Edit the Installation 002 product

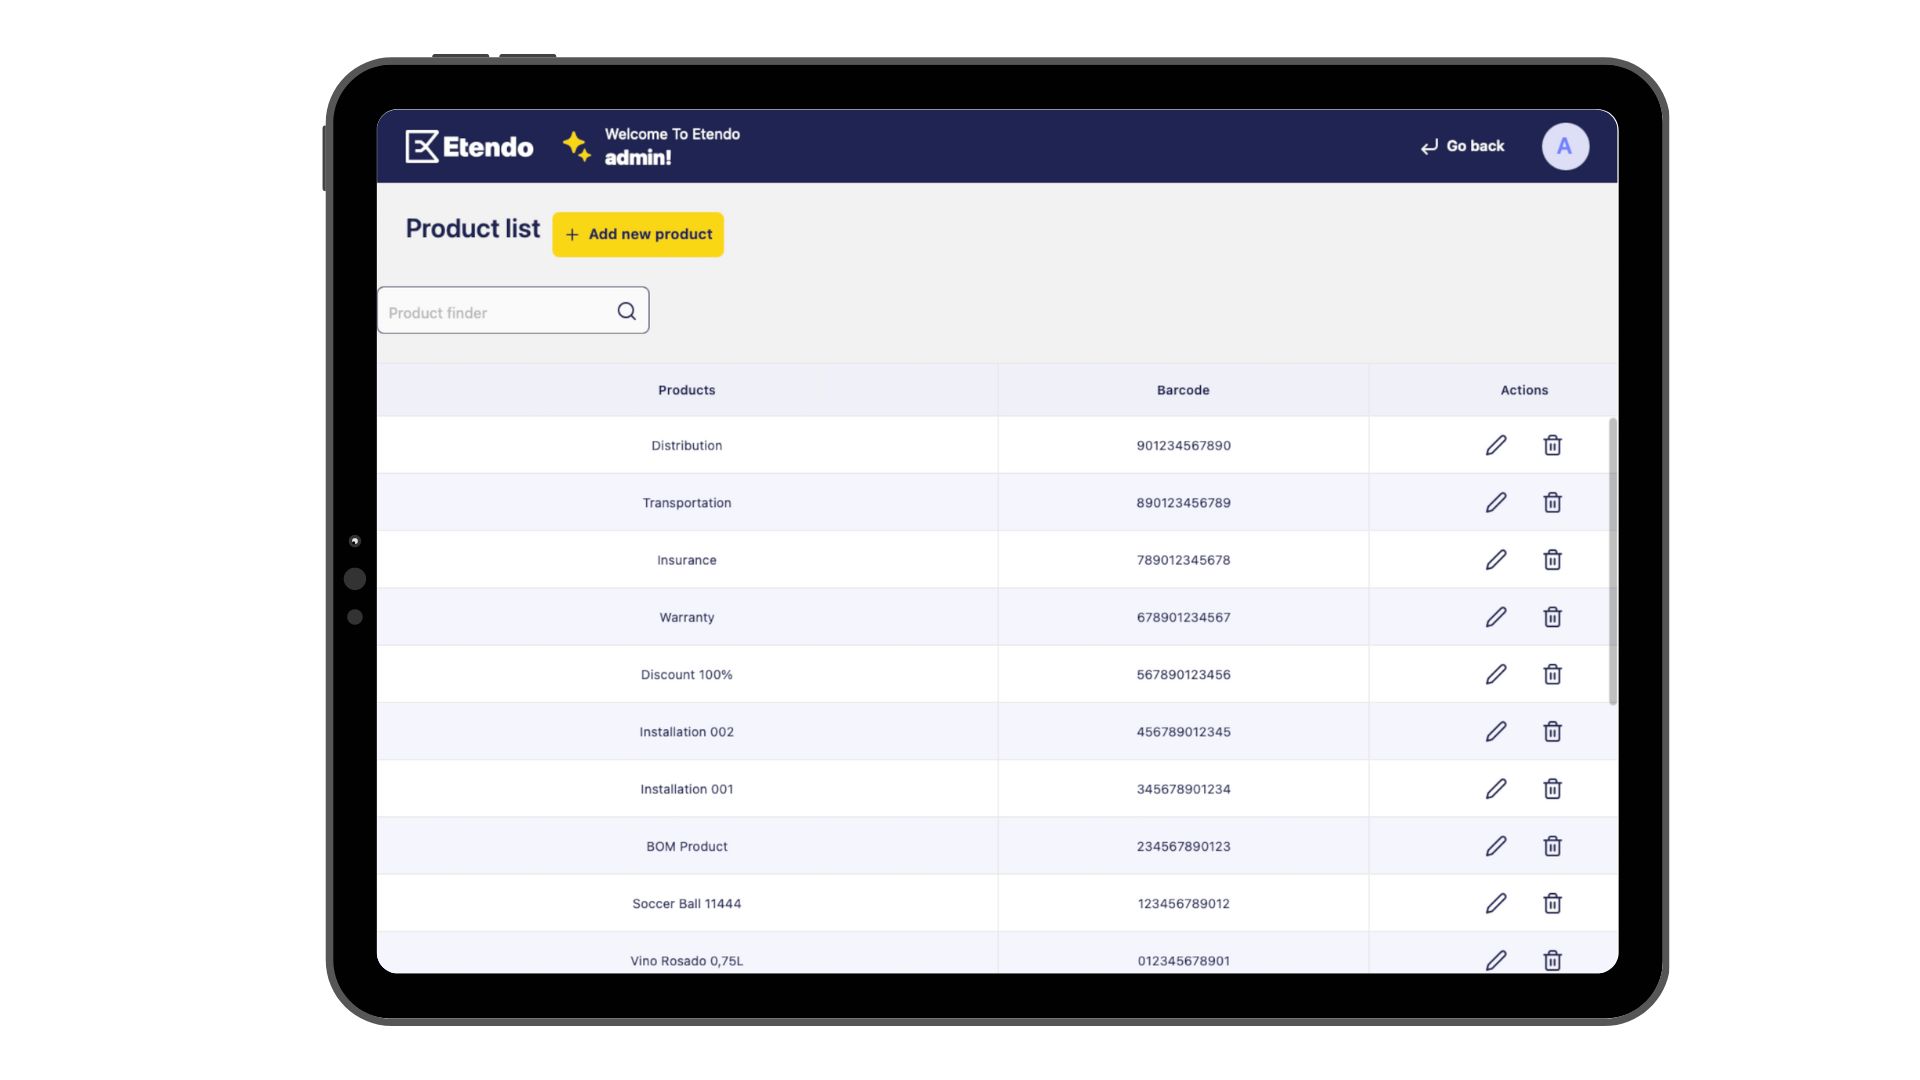[x=1496, y=731]
